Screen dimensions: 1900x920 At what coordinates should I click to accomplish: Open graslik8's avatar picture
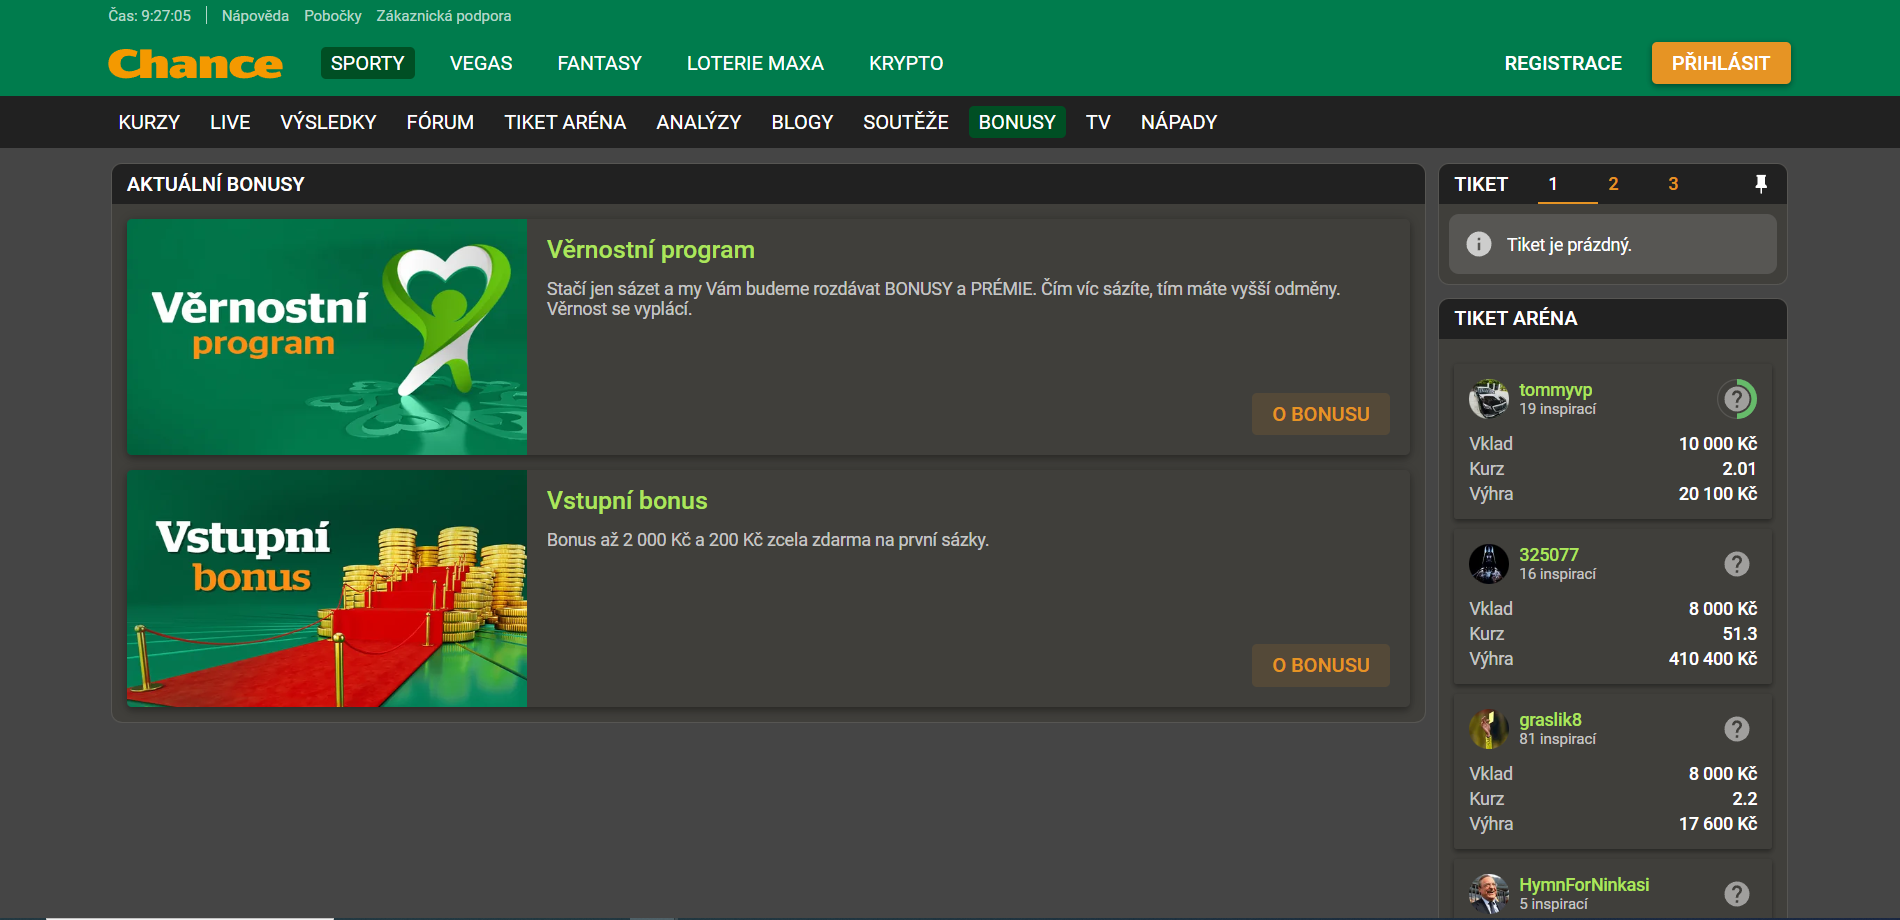1489,729
